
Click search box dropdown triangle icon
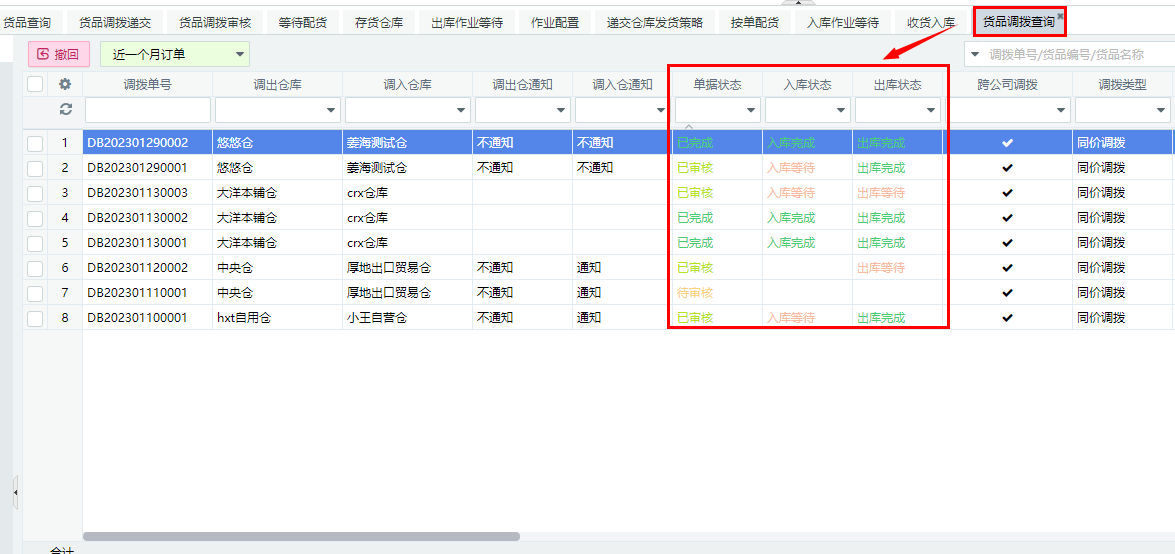point(975,54)
